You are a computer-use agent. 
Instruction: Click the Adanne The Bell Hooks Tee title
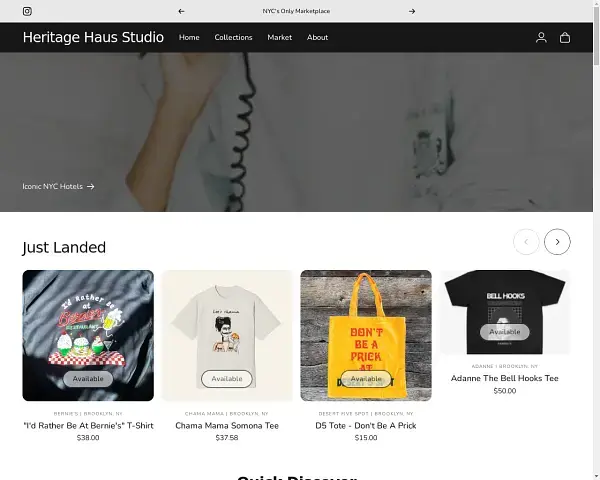(505, 378)
